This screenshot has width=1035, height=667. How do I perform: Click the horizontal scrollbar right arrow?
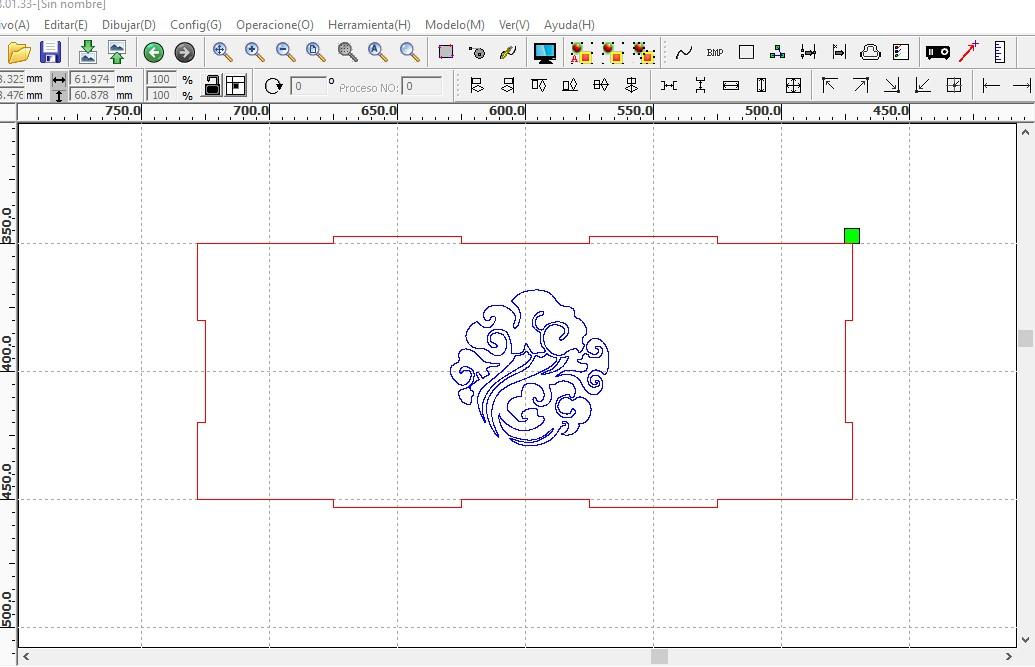point(1009,656)
